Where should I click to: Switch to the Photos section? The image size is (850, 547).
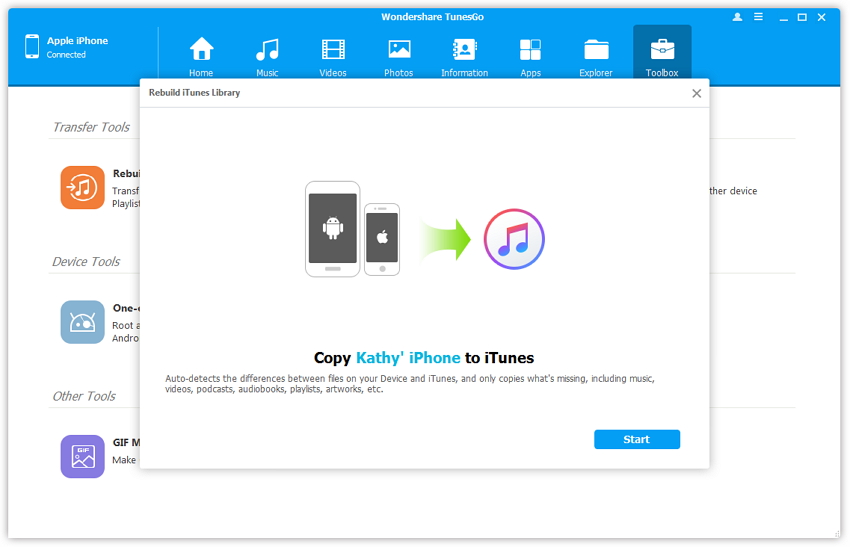pyautogui.click(x=399, y=56)
